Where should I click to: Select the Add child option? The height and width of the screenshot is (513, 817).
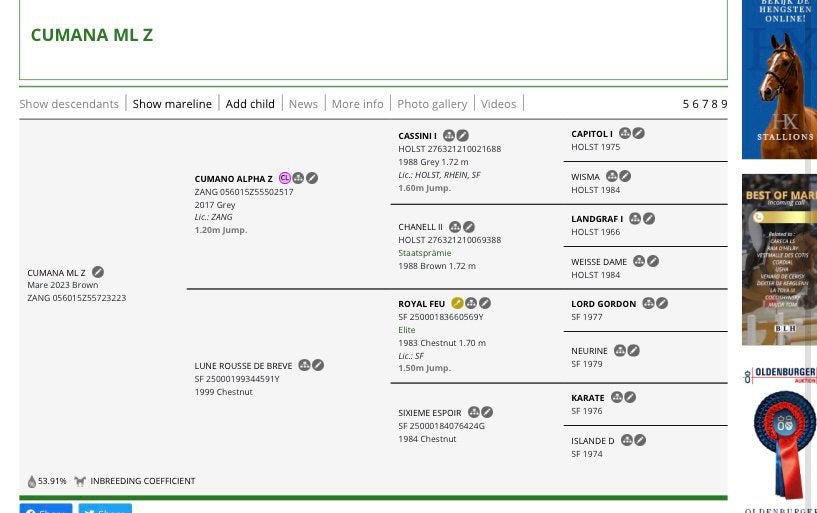tap(250, 104)
